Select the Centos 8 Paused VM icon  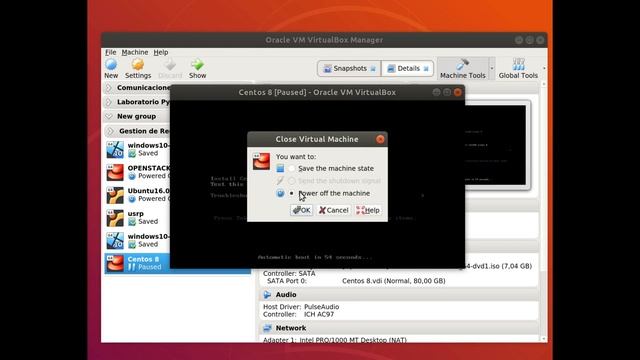[x=115, y=263]
